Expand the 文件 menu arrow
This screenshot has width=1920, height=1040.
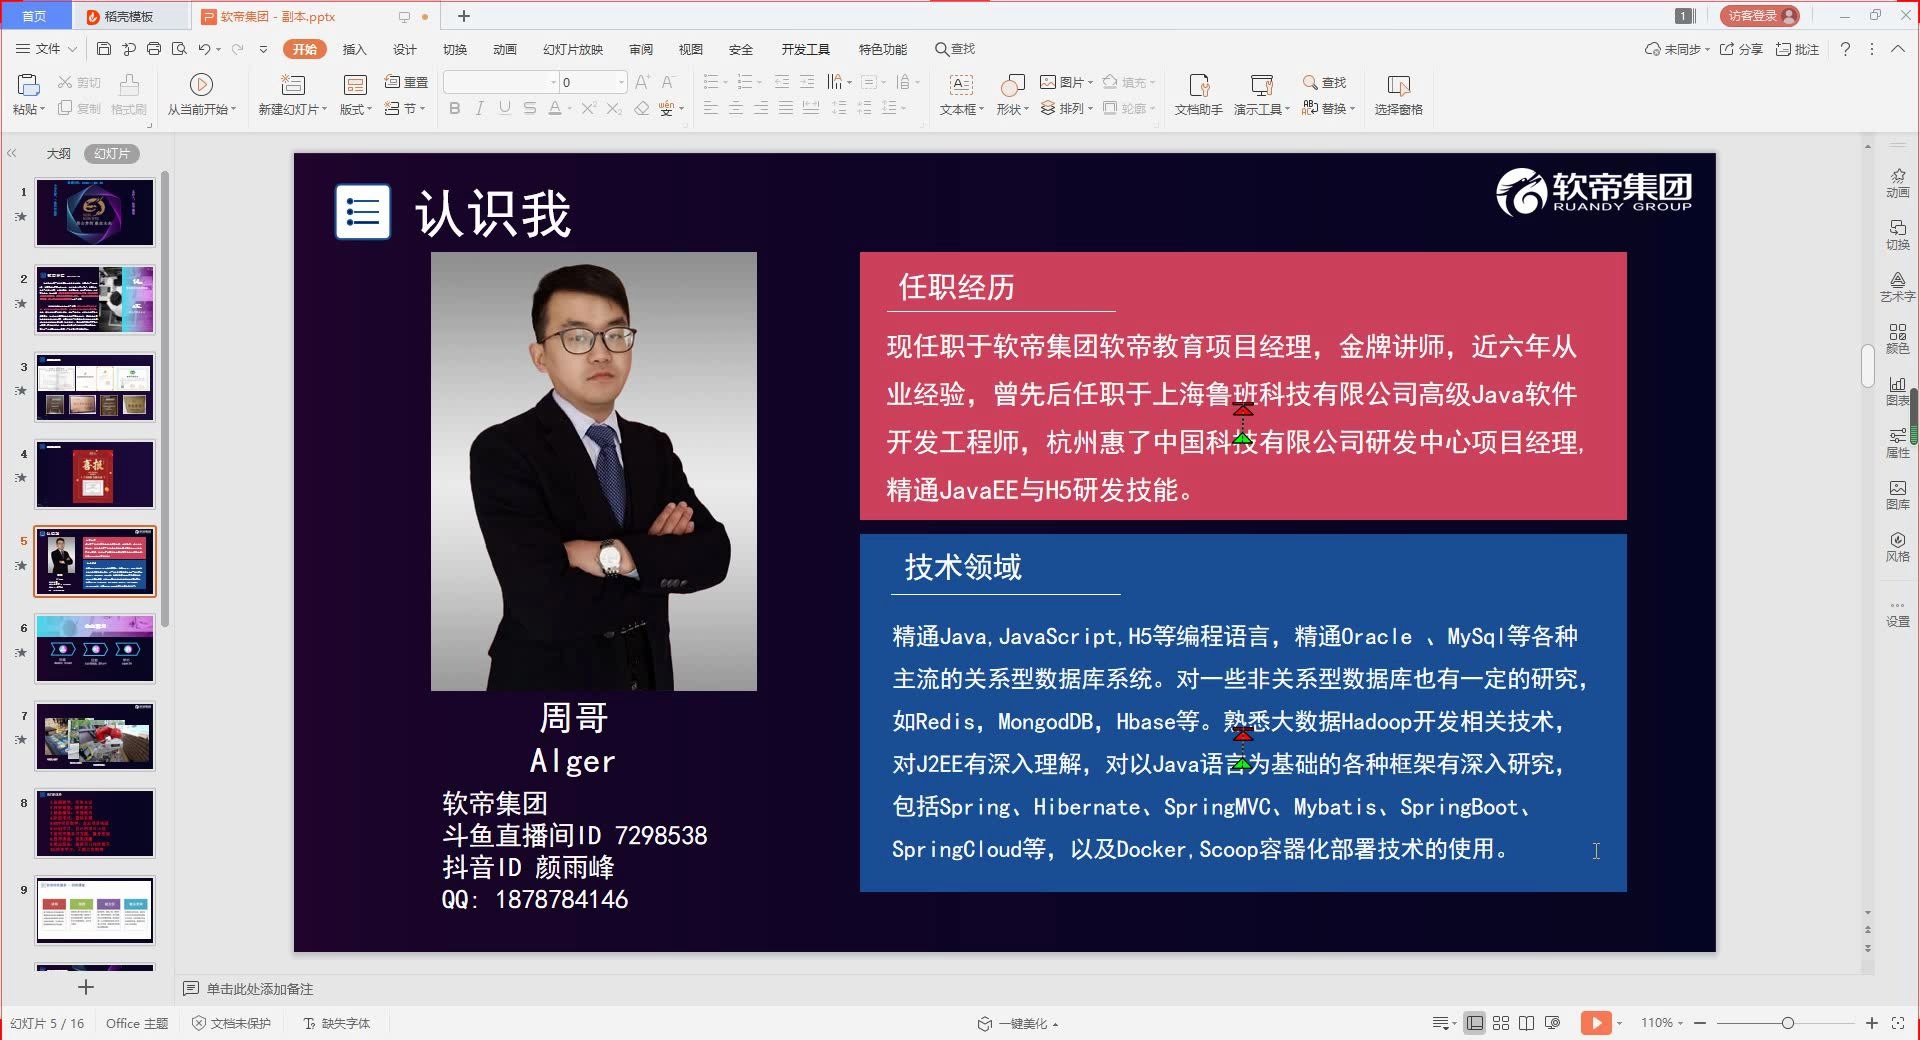72,49
